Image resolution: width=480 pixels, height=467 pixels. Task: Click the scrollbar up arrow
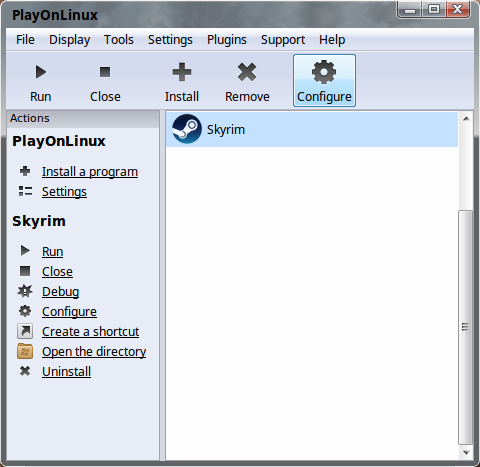466,118
